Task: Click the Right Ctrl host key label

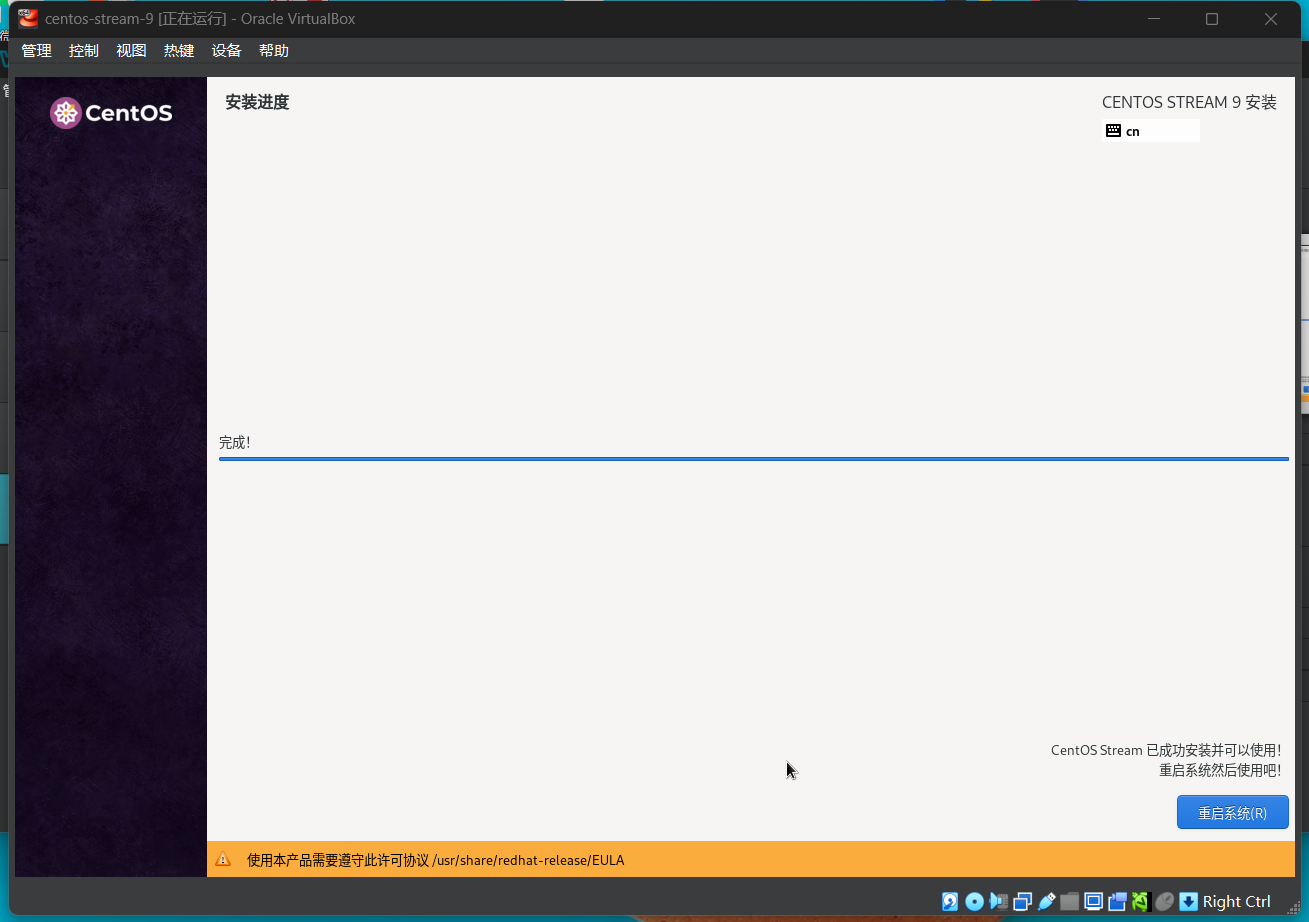Action: [x=1237, y=902]
